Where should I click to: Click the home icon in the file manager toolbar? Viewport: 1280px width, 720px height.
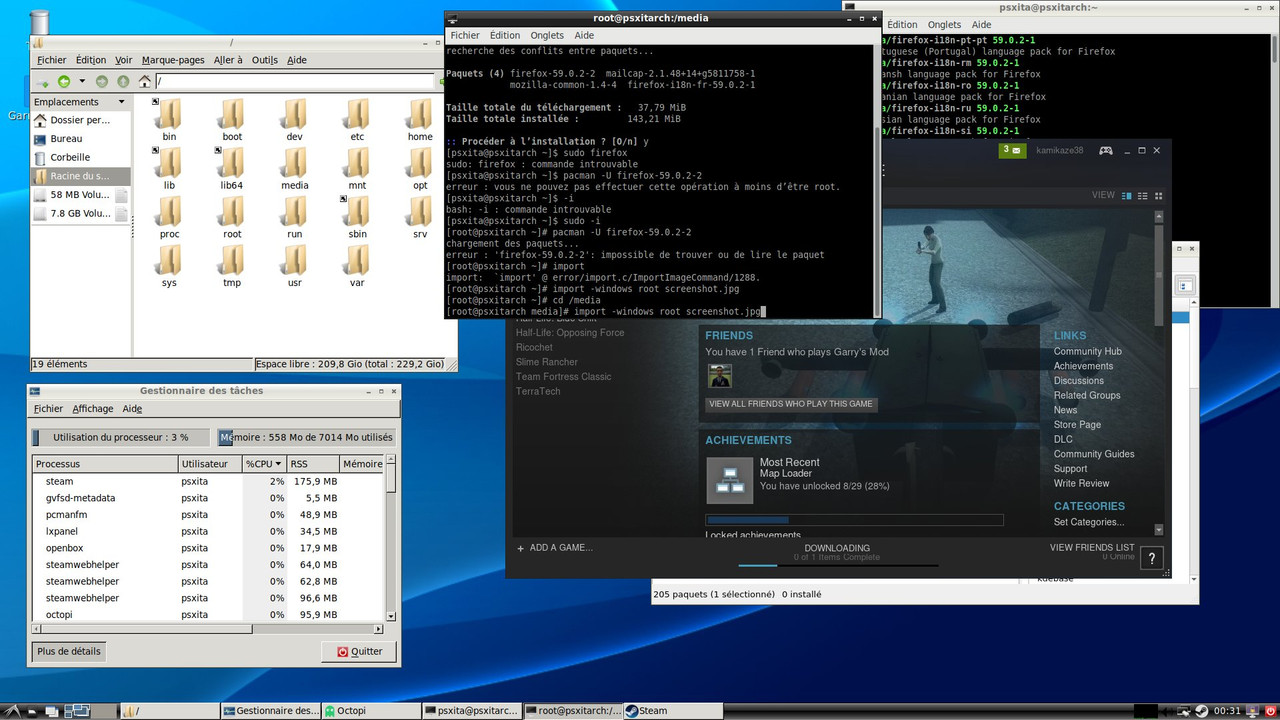(x=145, y=81)
